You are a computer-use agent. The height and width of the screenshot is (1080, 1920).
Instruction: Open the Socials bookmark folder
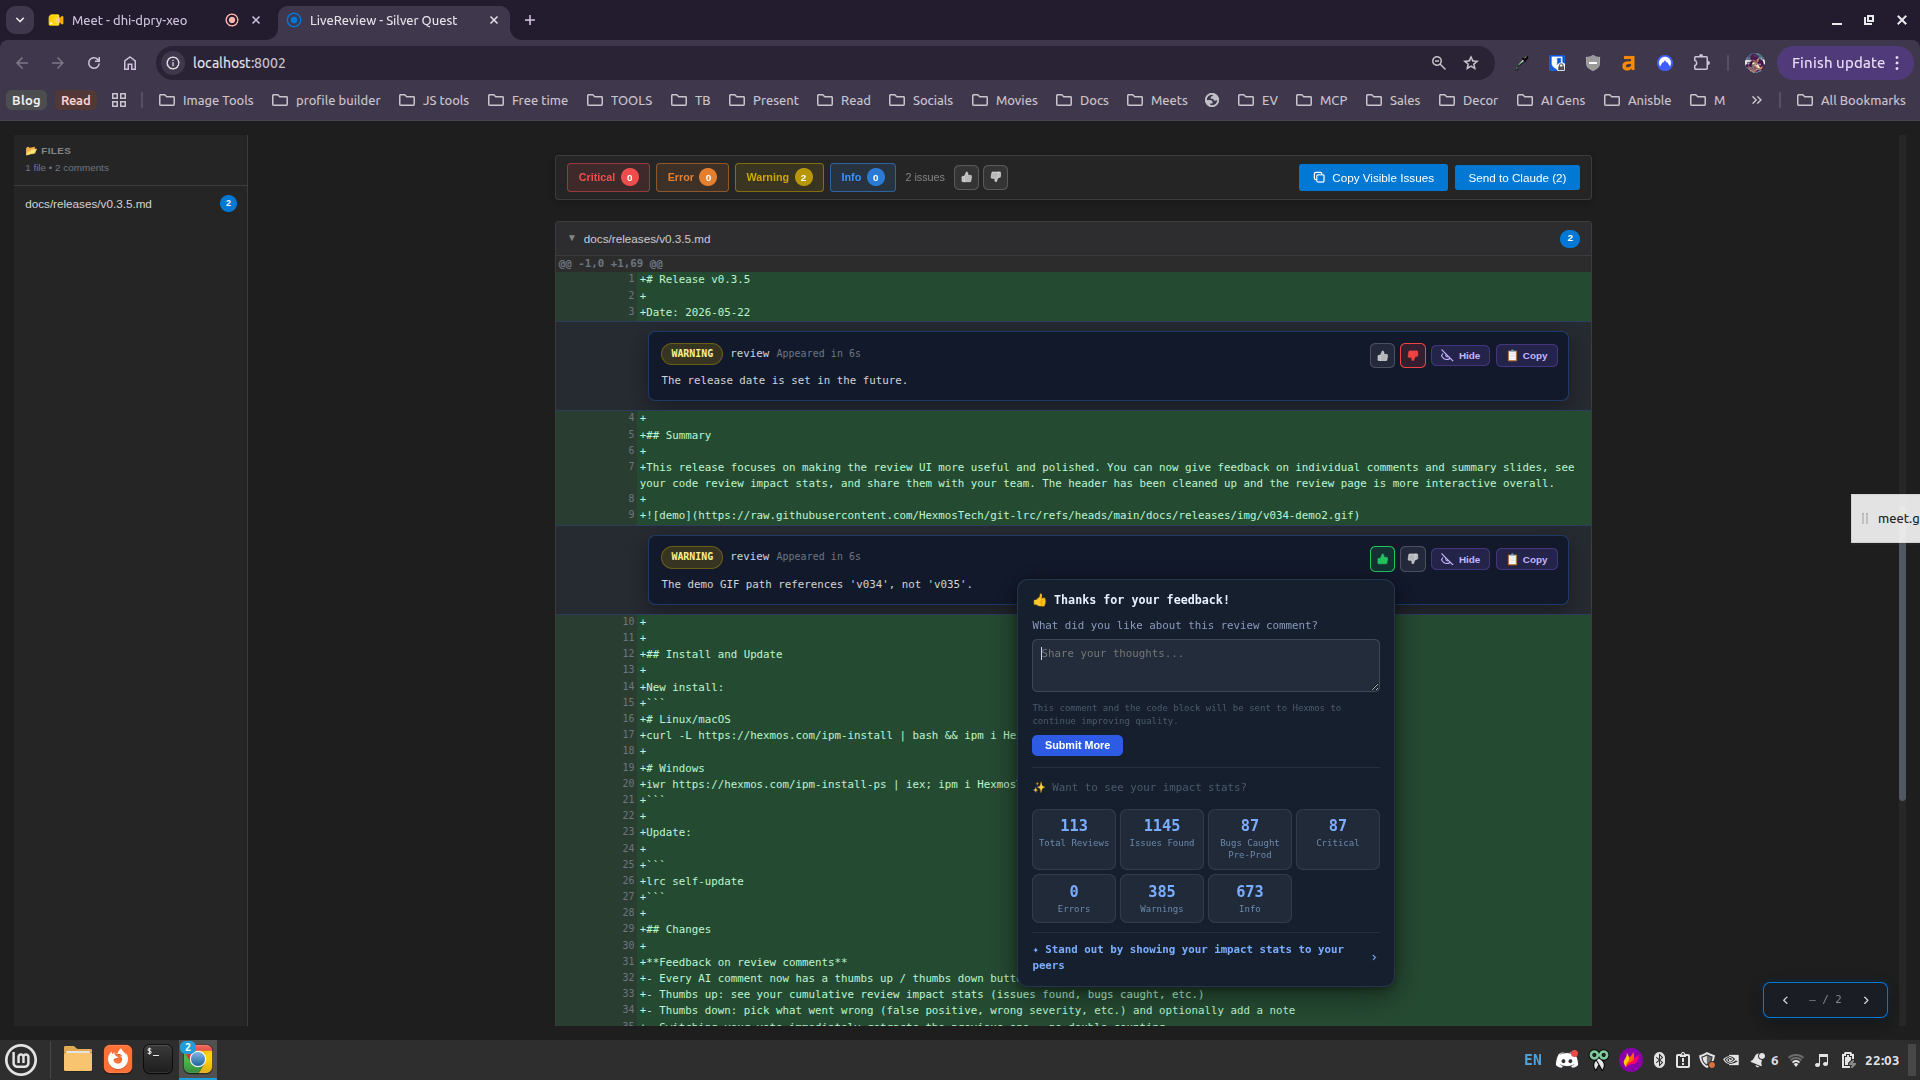[x=921, y=100]
